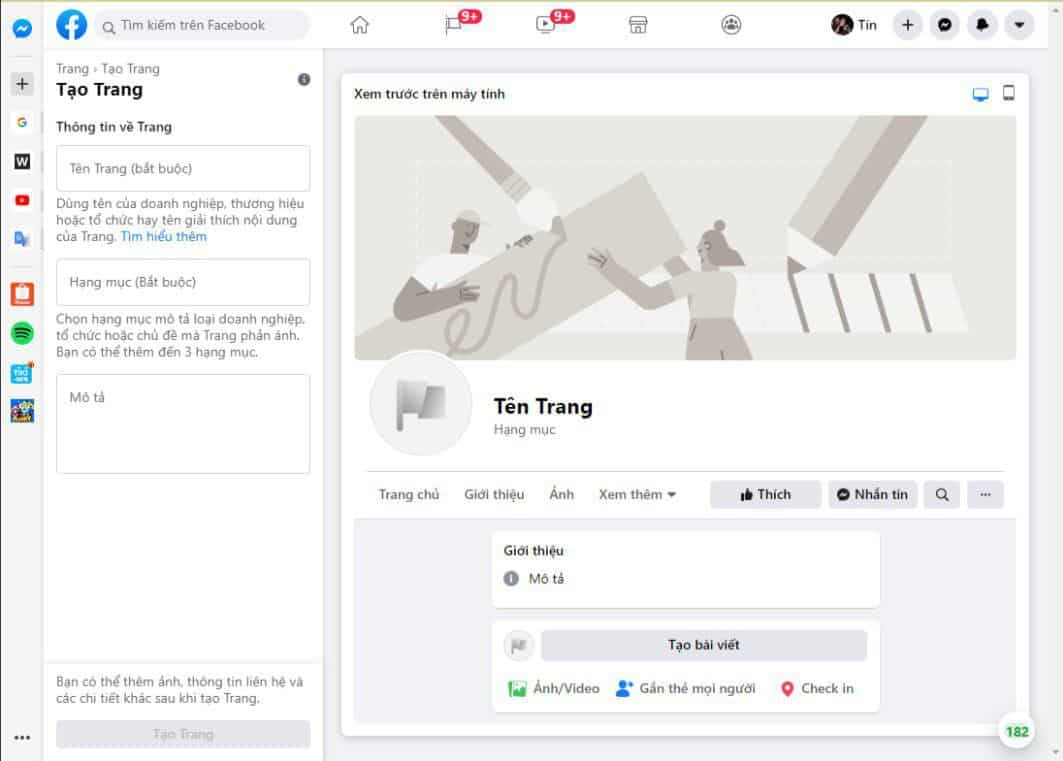The image size is (1063, 761).
Task: Expand the Xem thêm dropdown
Action: (637, 494)
